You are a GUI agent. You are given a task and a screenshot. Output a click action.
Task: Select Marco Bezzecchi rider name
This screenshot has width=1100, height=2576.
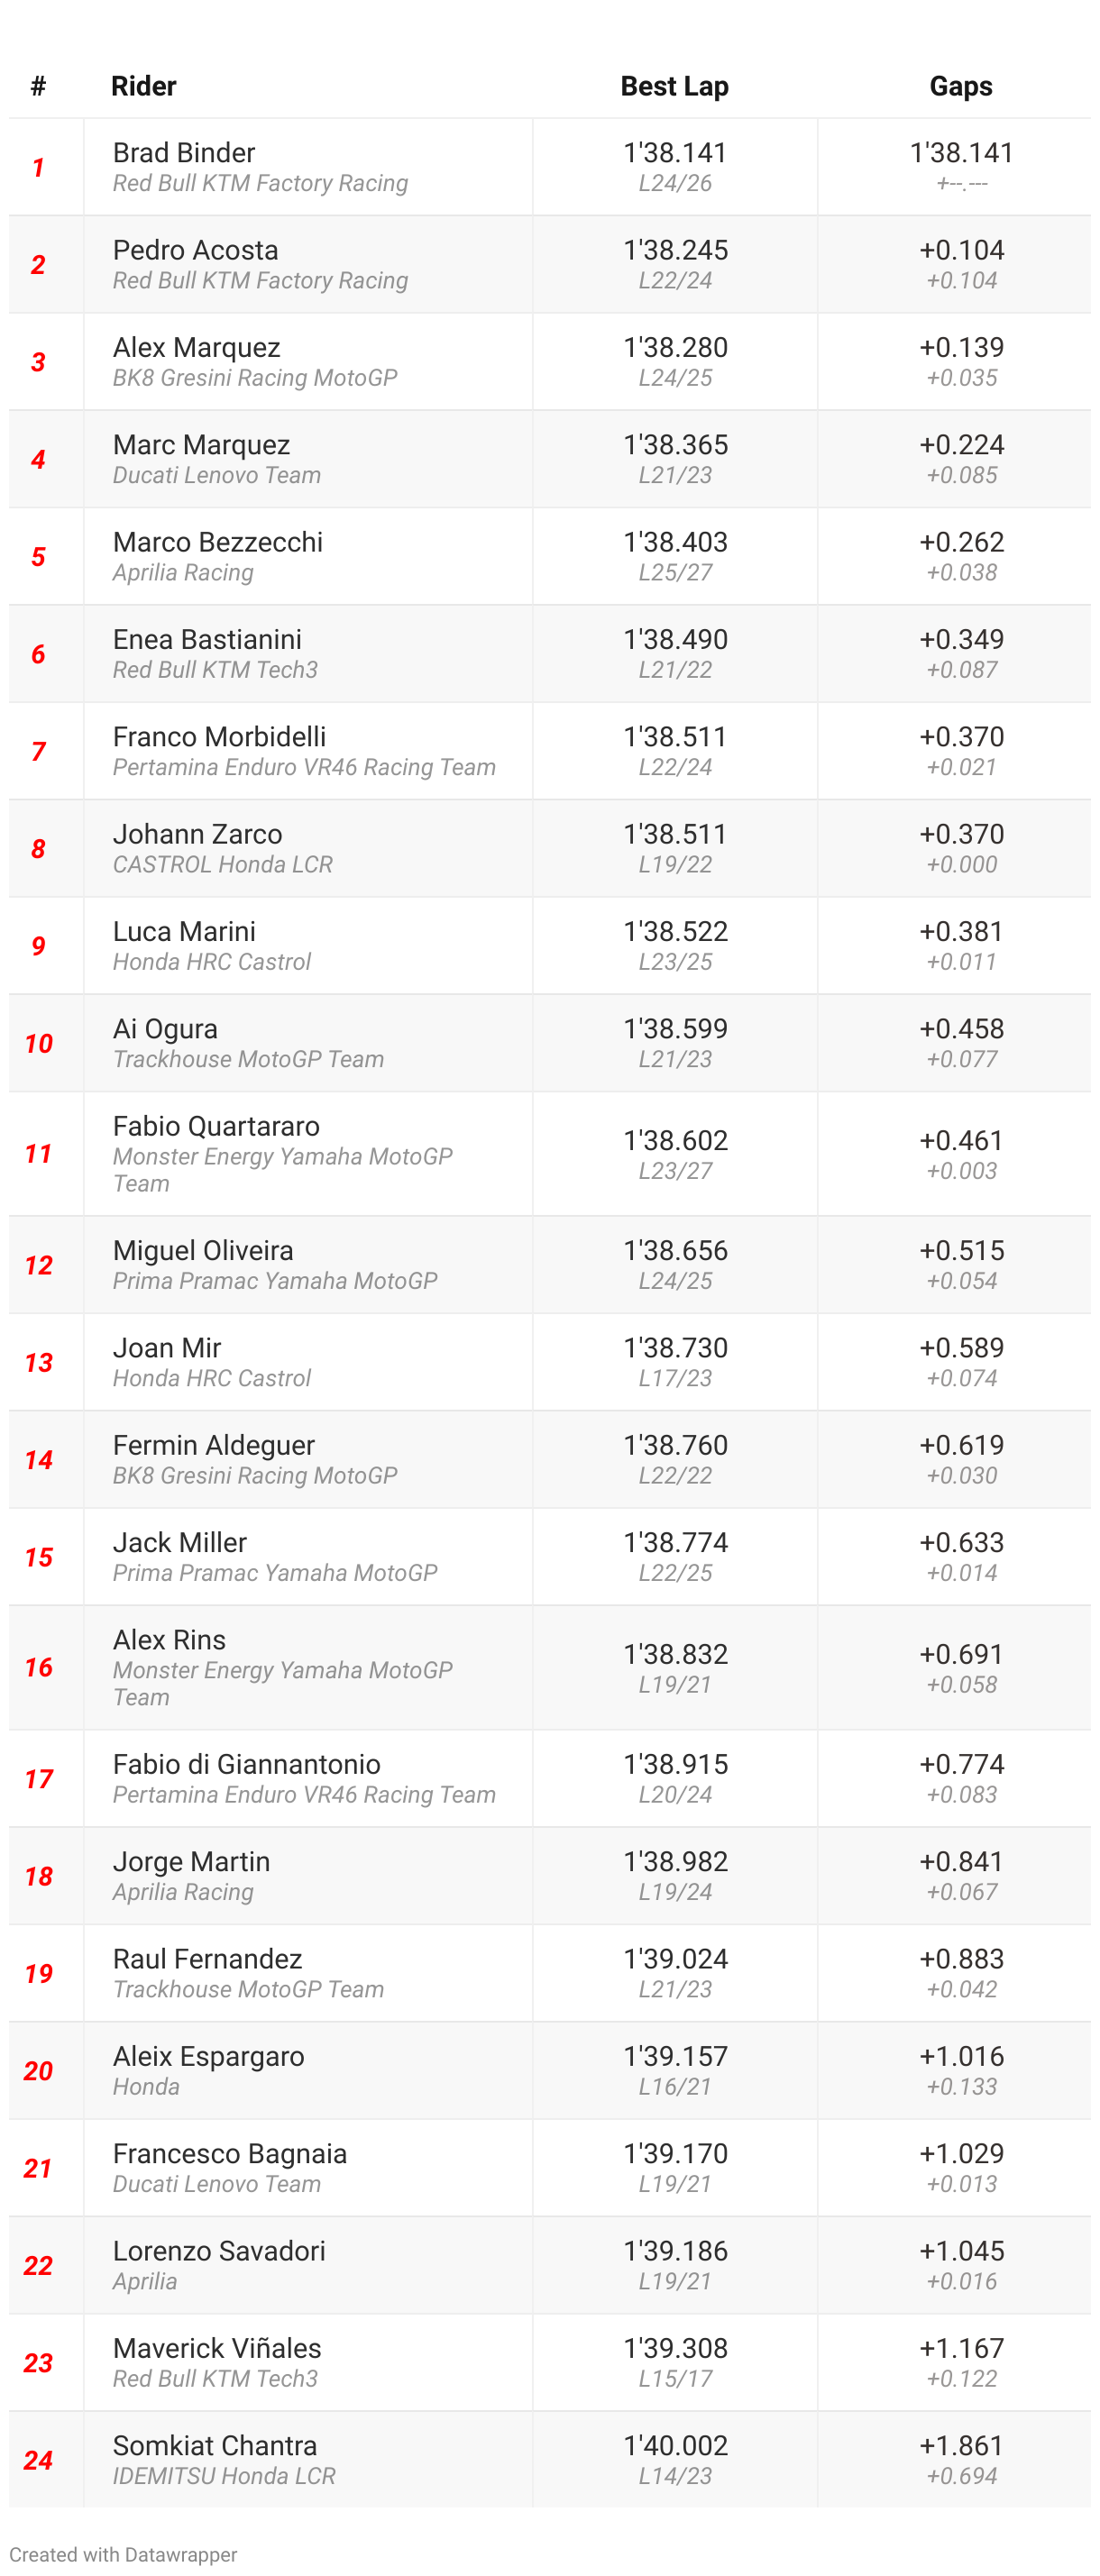pos(217,542)
